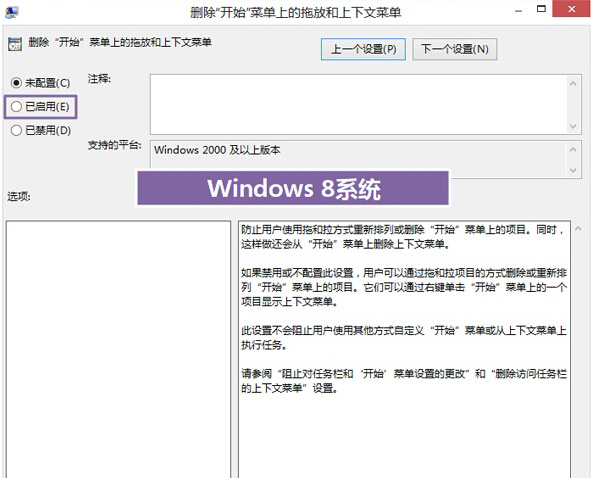Click the 下一个设置(N) button
The image size is (591, 478).
click(454, 49)
